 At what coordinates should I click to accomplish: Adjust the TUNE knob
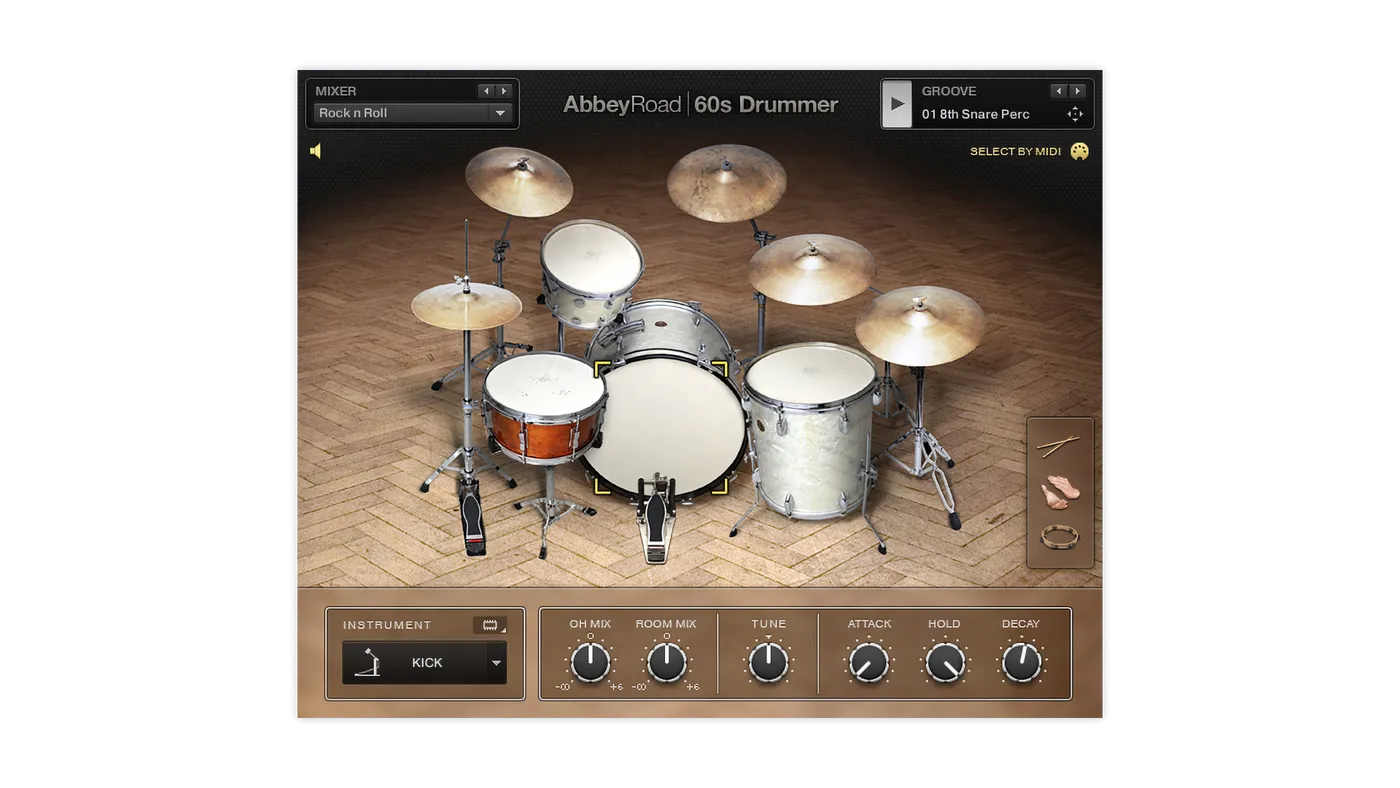(x=769, y=662)
